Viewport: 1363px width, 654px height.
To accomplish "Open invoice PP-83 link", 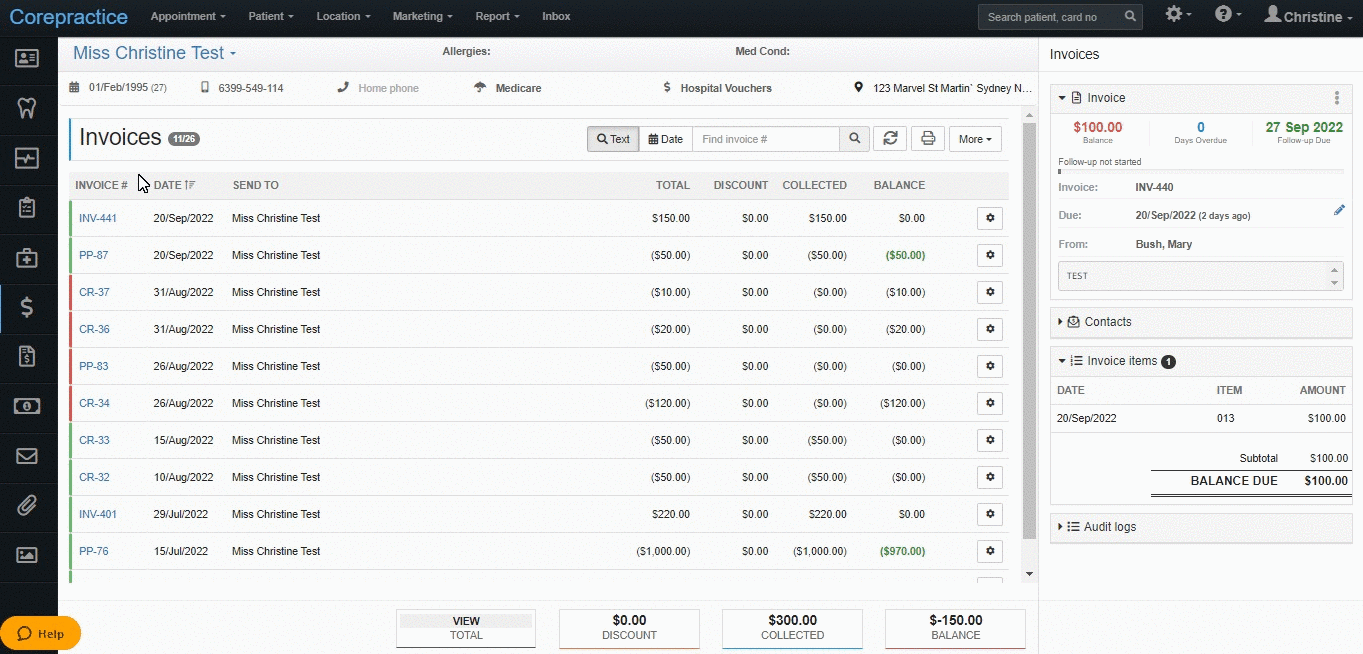I will tap(94, 366).
